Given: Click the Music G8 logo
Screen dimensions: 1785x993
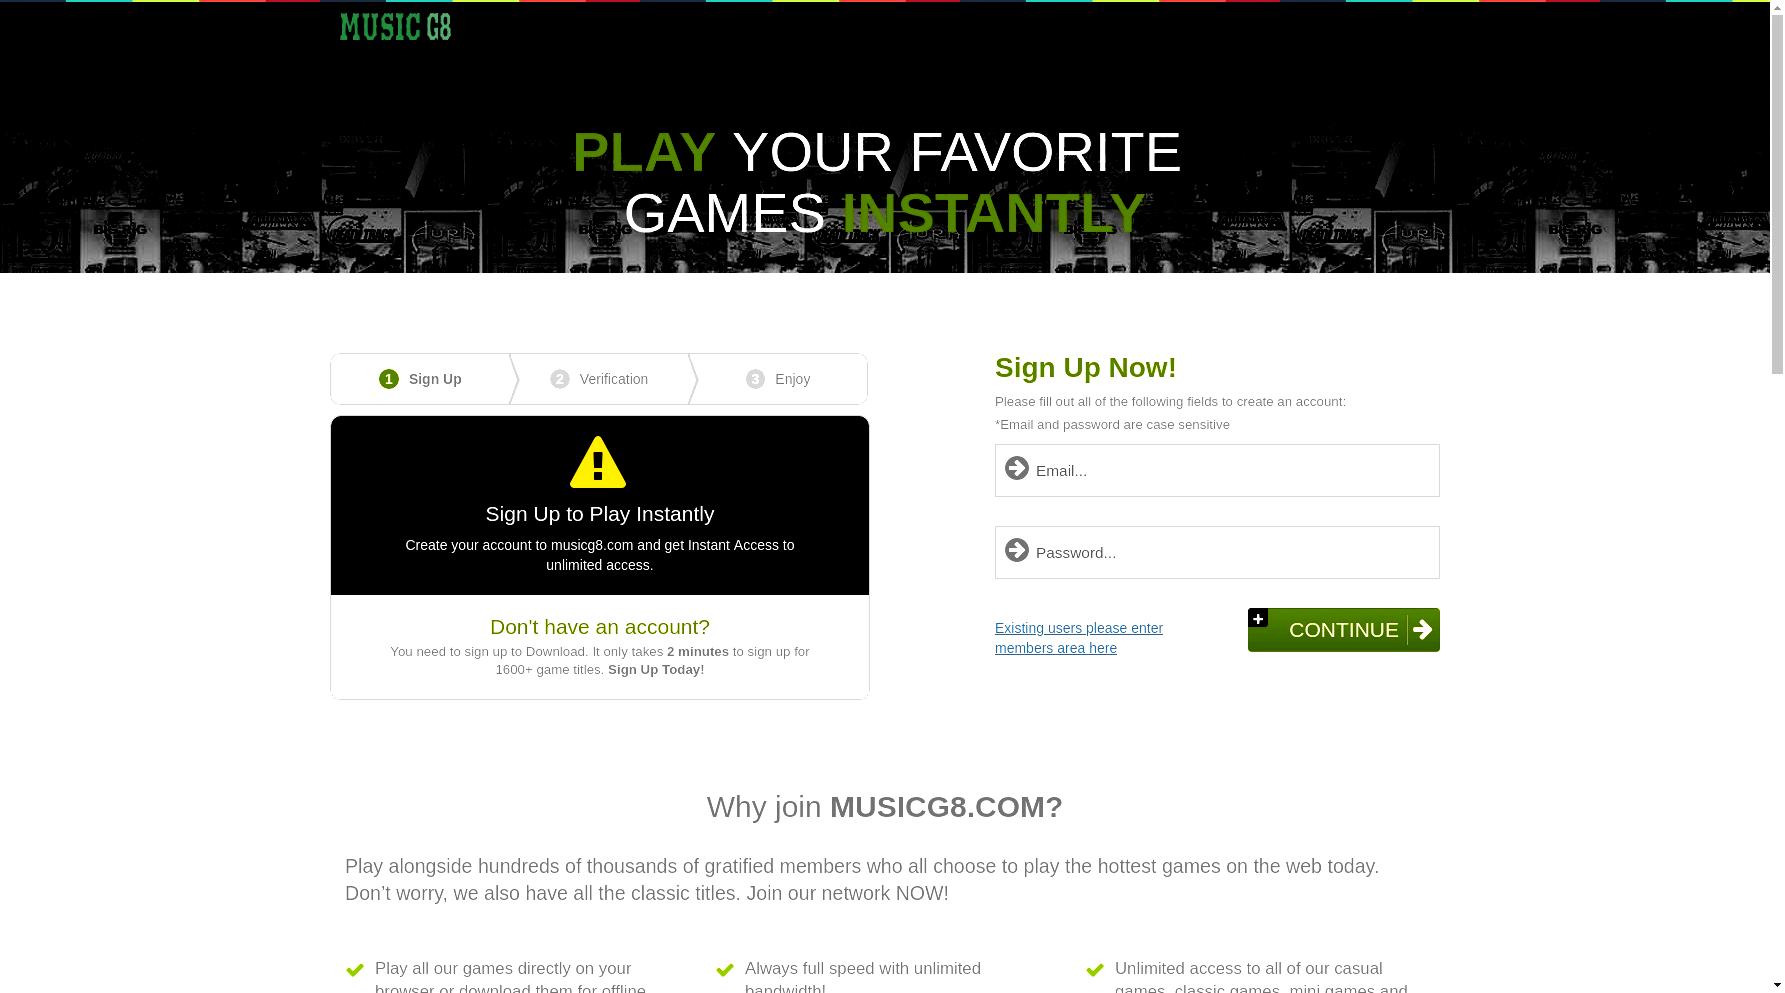Looking at the screenshot, I should pos(395,27).
